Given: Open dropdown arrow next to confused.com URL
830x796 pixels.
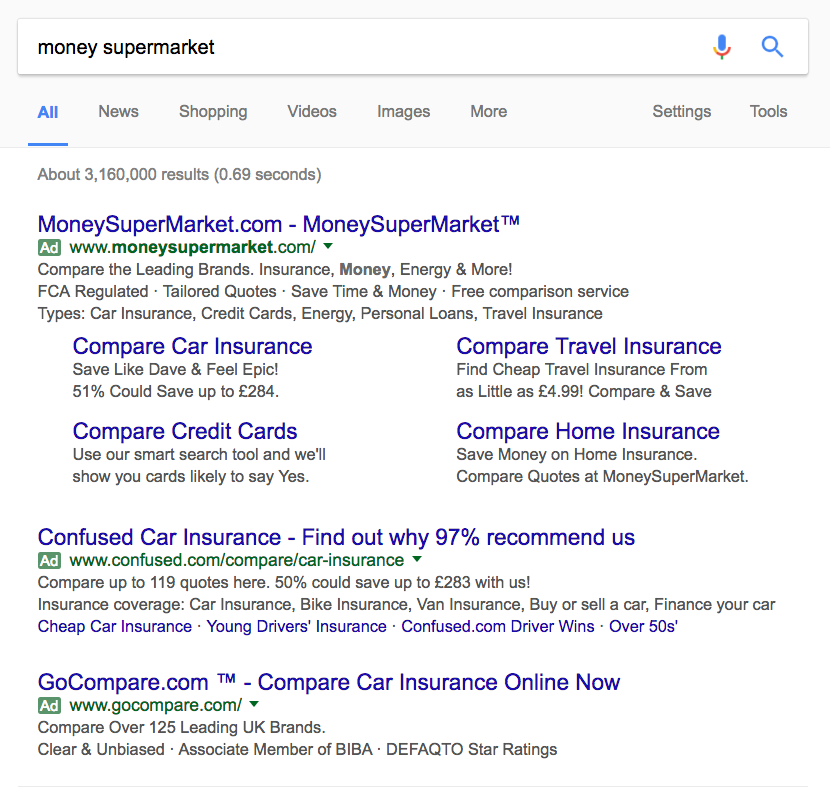Looking at the screenshot, I should (417, 560).
